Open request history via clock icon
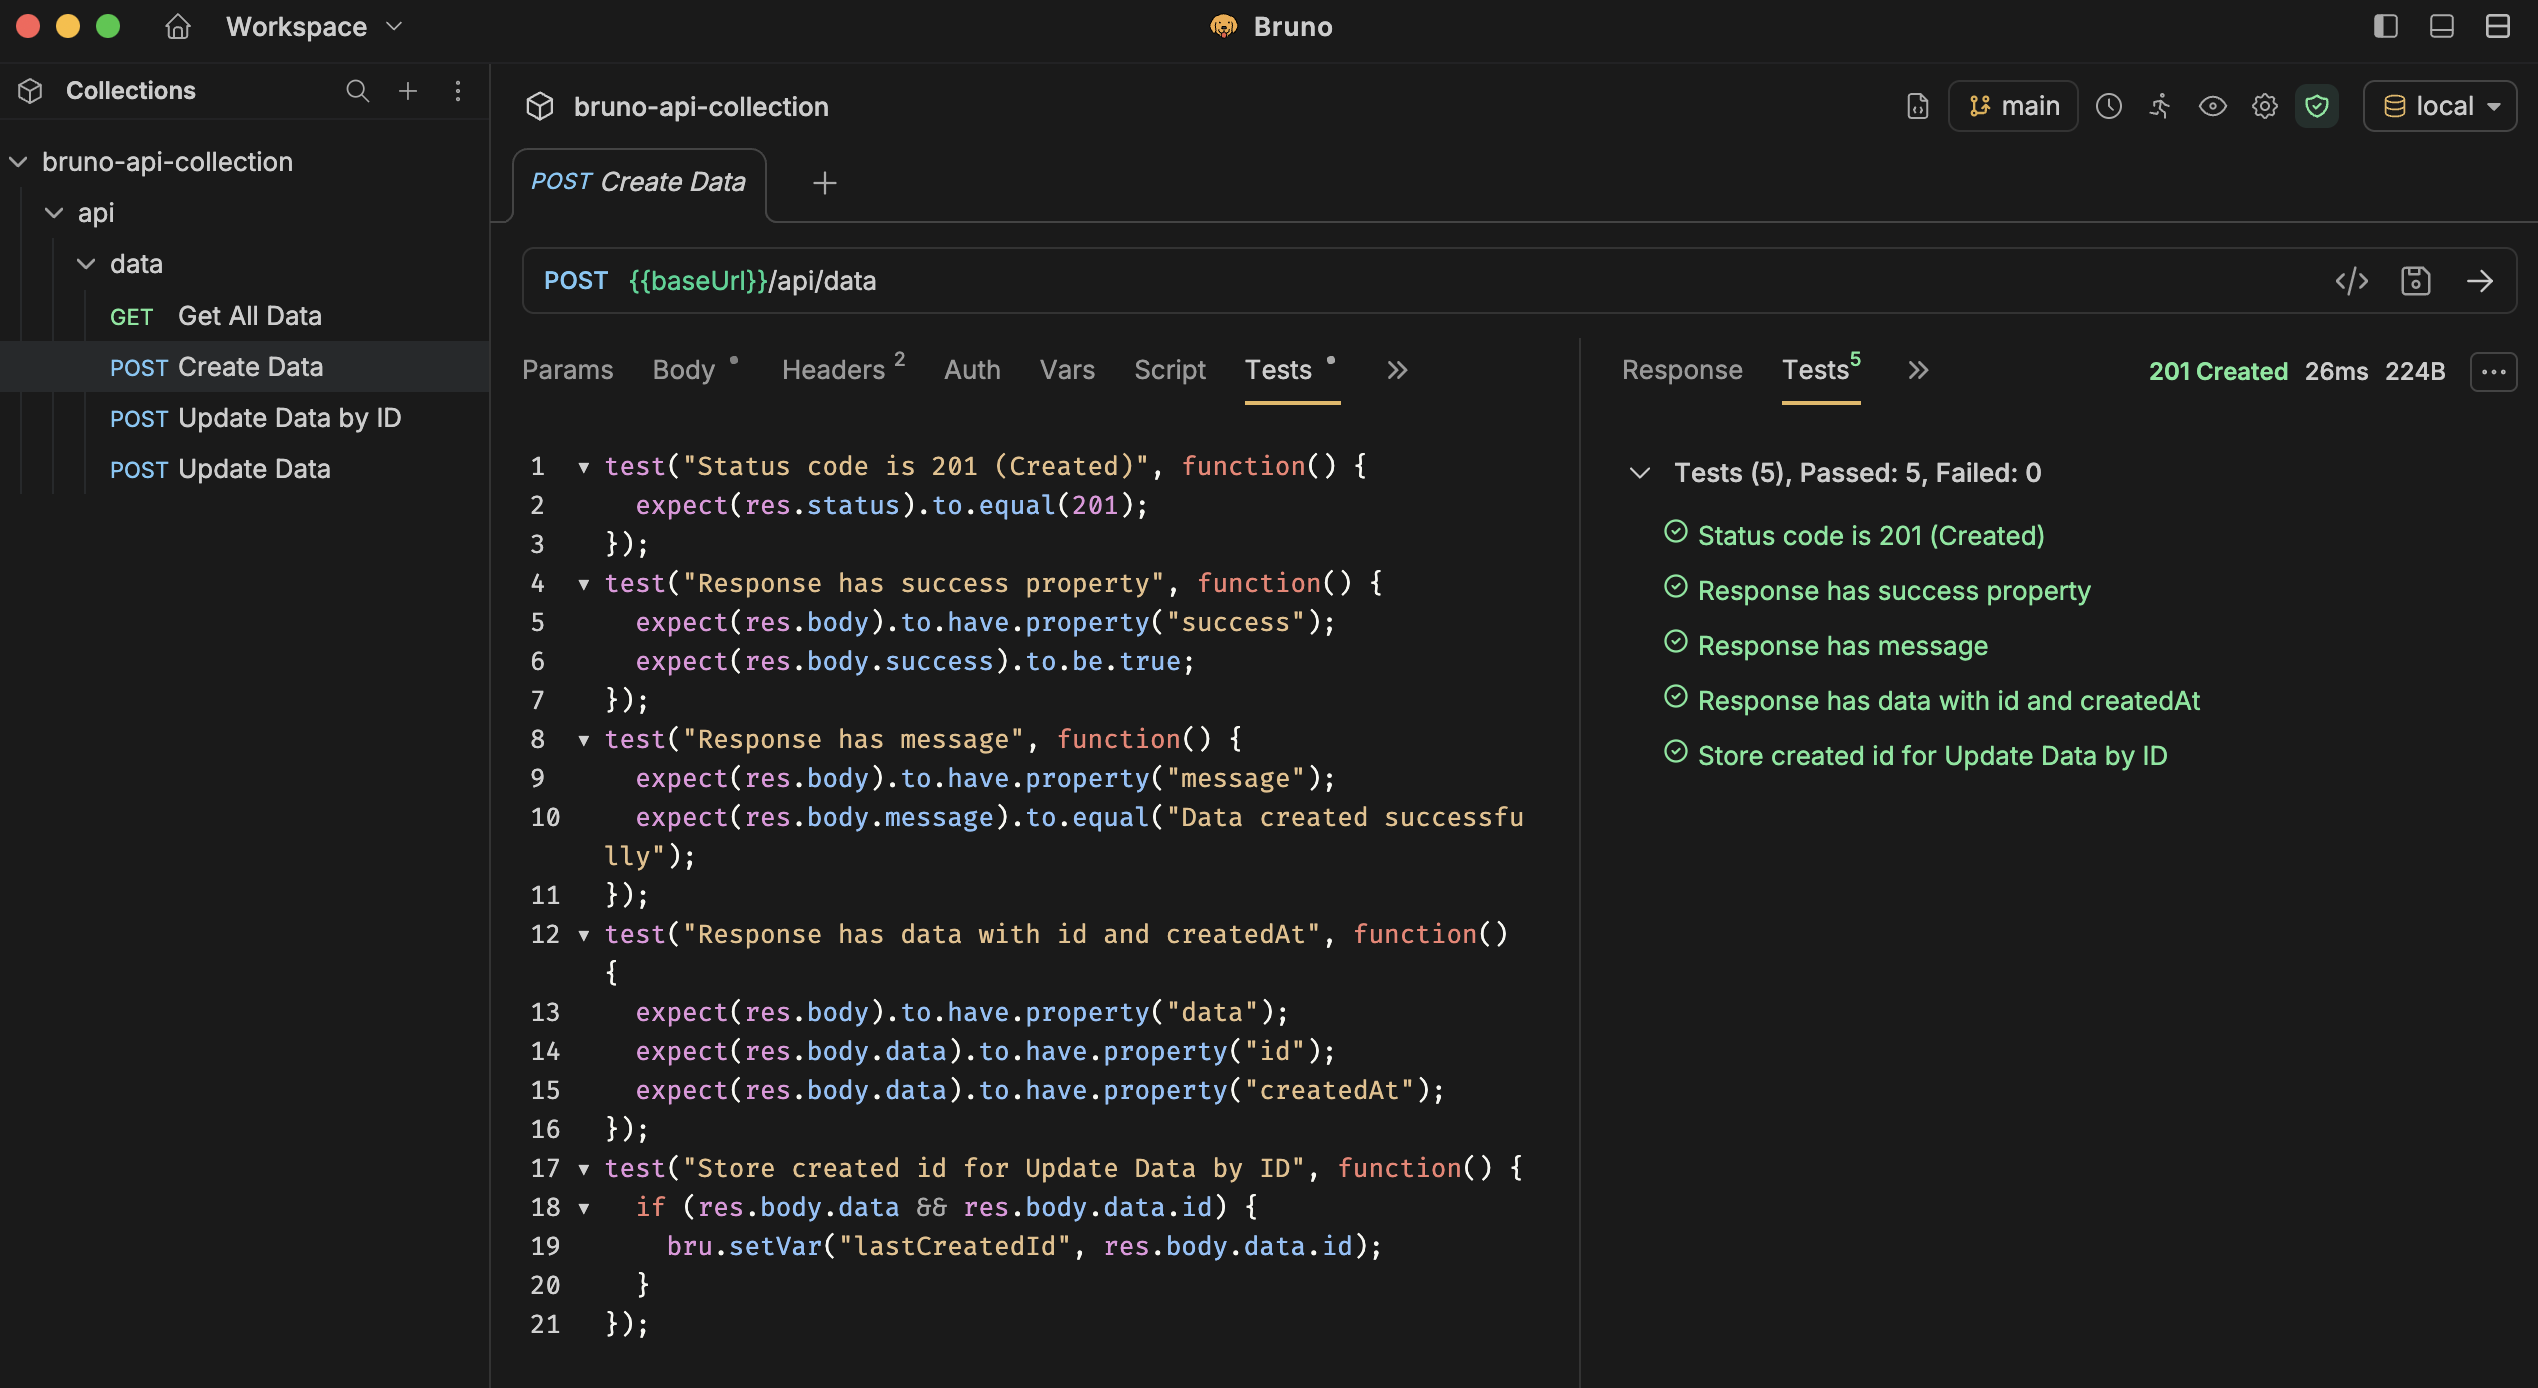Screen dimensions: 2538x1388 [x=2110, y=105]
